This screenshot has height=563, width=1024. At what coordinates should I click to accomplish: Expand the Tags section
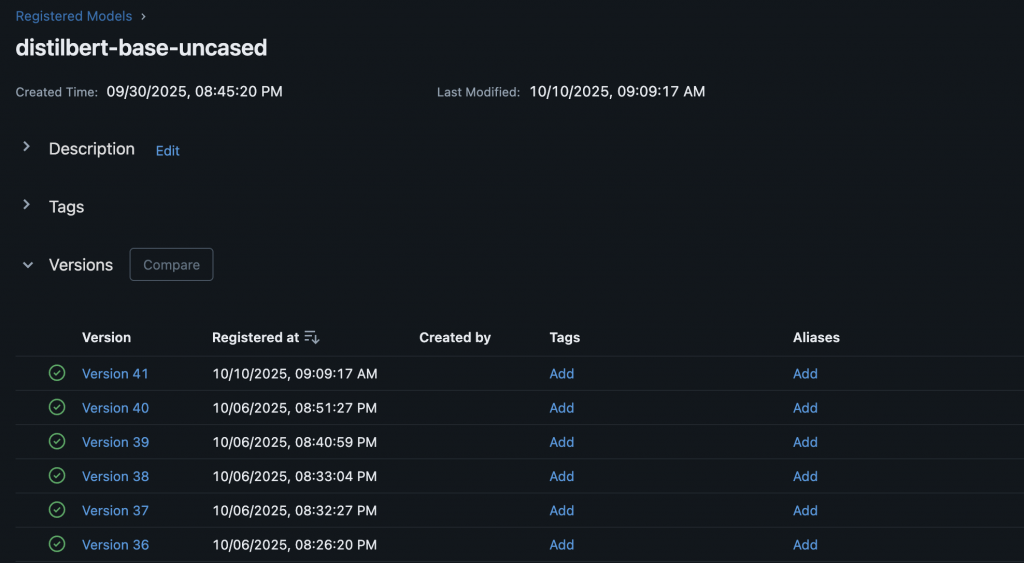tap(27, 206)
